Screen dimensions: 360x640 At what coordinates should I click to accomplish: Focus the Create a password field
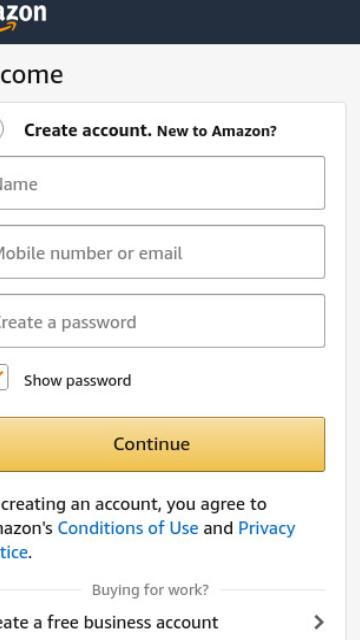[x=162, y=321]
